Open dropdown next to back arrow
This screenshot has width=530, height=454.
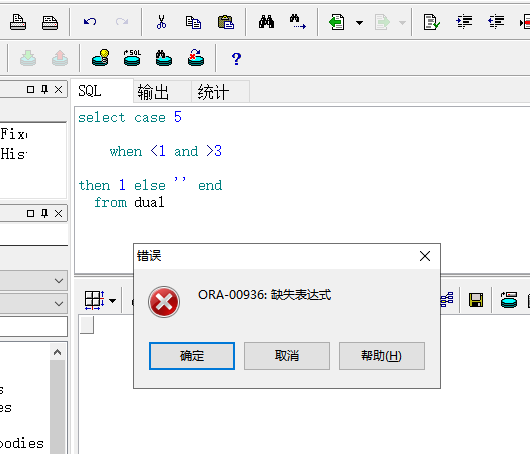(x=359, y=23)
